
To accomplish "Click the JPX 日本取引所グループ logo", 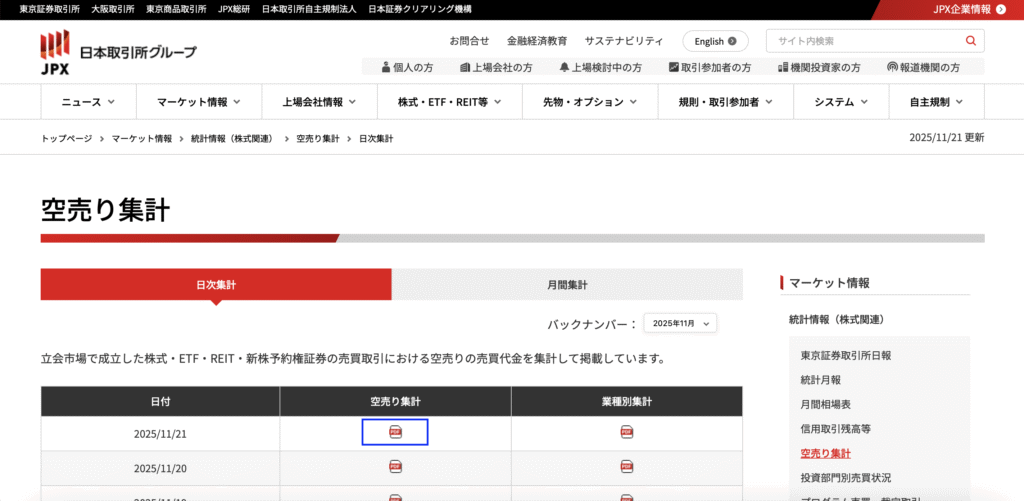I will [118, 50].
